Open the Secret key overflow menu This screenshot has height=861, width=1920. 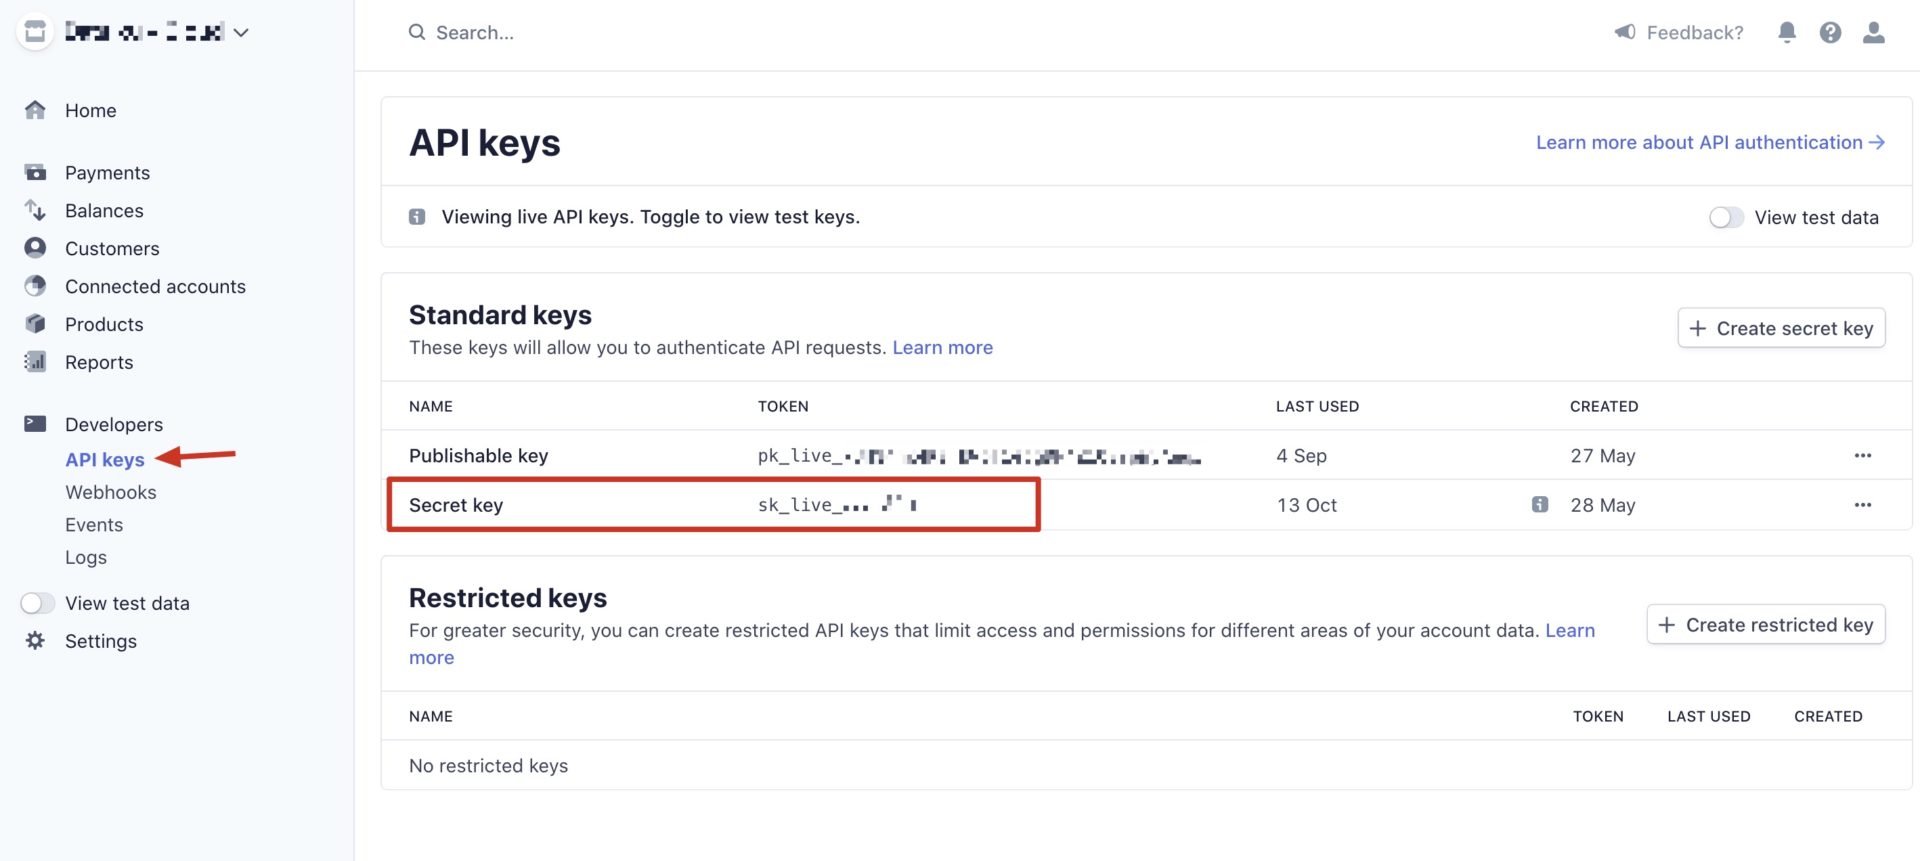1863,505
